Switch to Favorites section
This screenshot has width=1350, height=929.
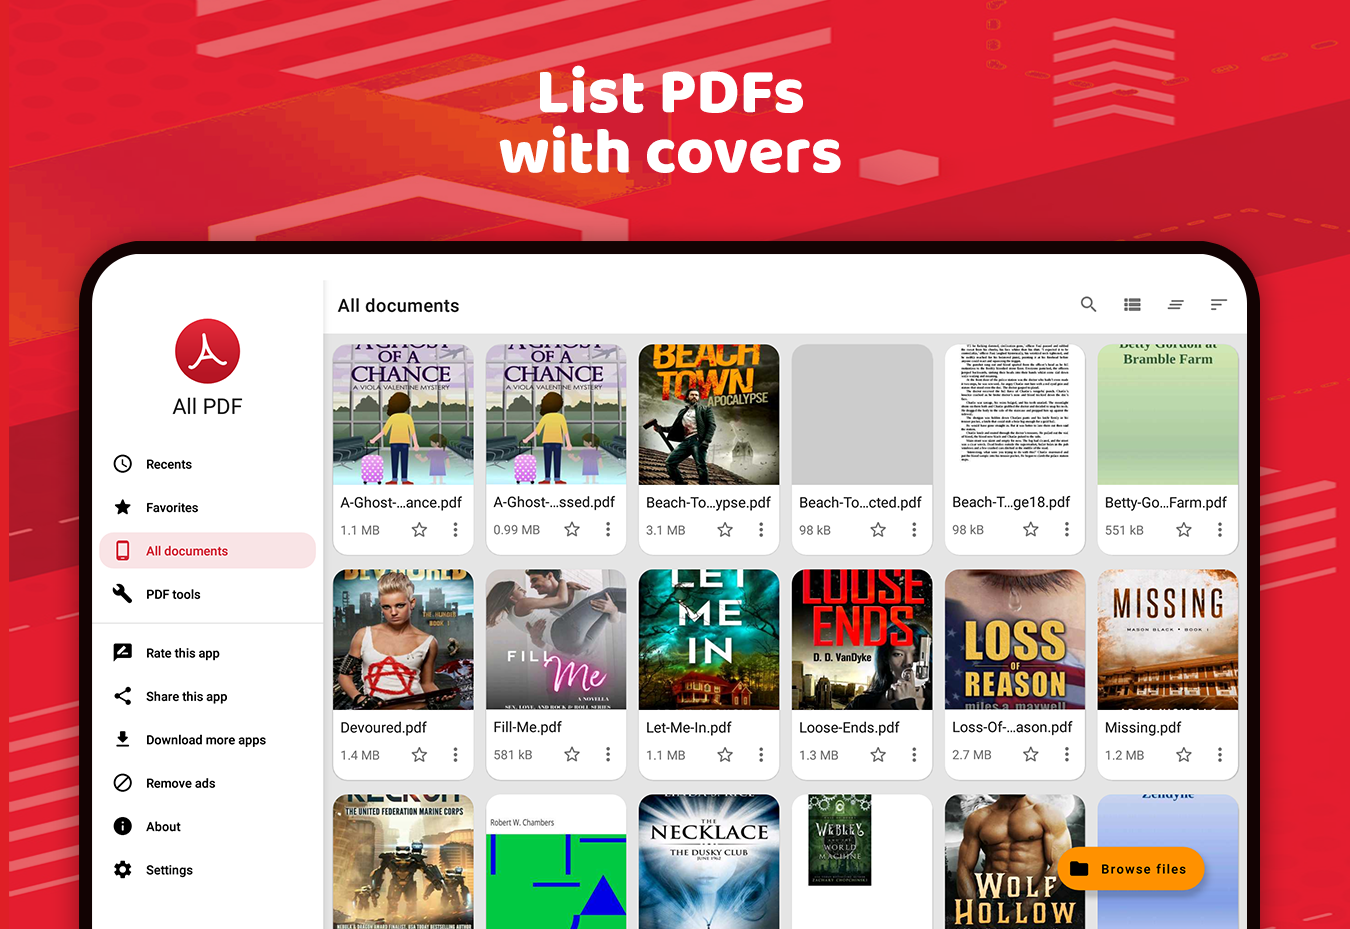tap(173, 507)
